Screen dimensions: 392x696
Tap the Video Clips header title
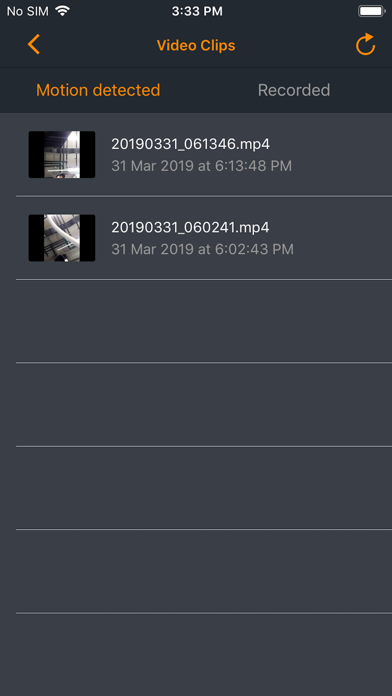pos(196,45)
